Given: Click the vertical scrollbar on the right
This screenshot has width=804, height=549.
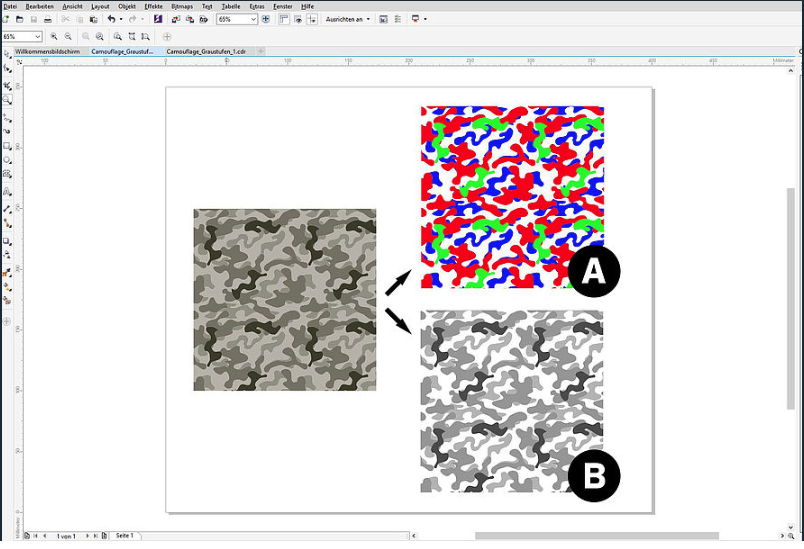Looking at the screenshot, I should 792,300.
